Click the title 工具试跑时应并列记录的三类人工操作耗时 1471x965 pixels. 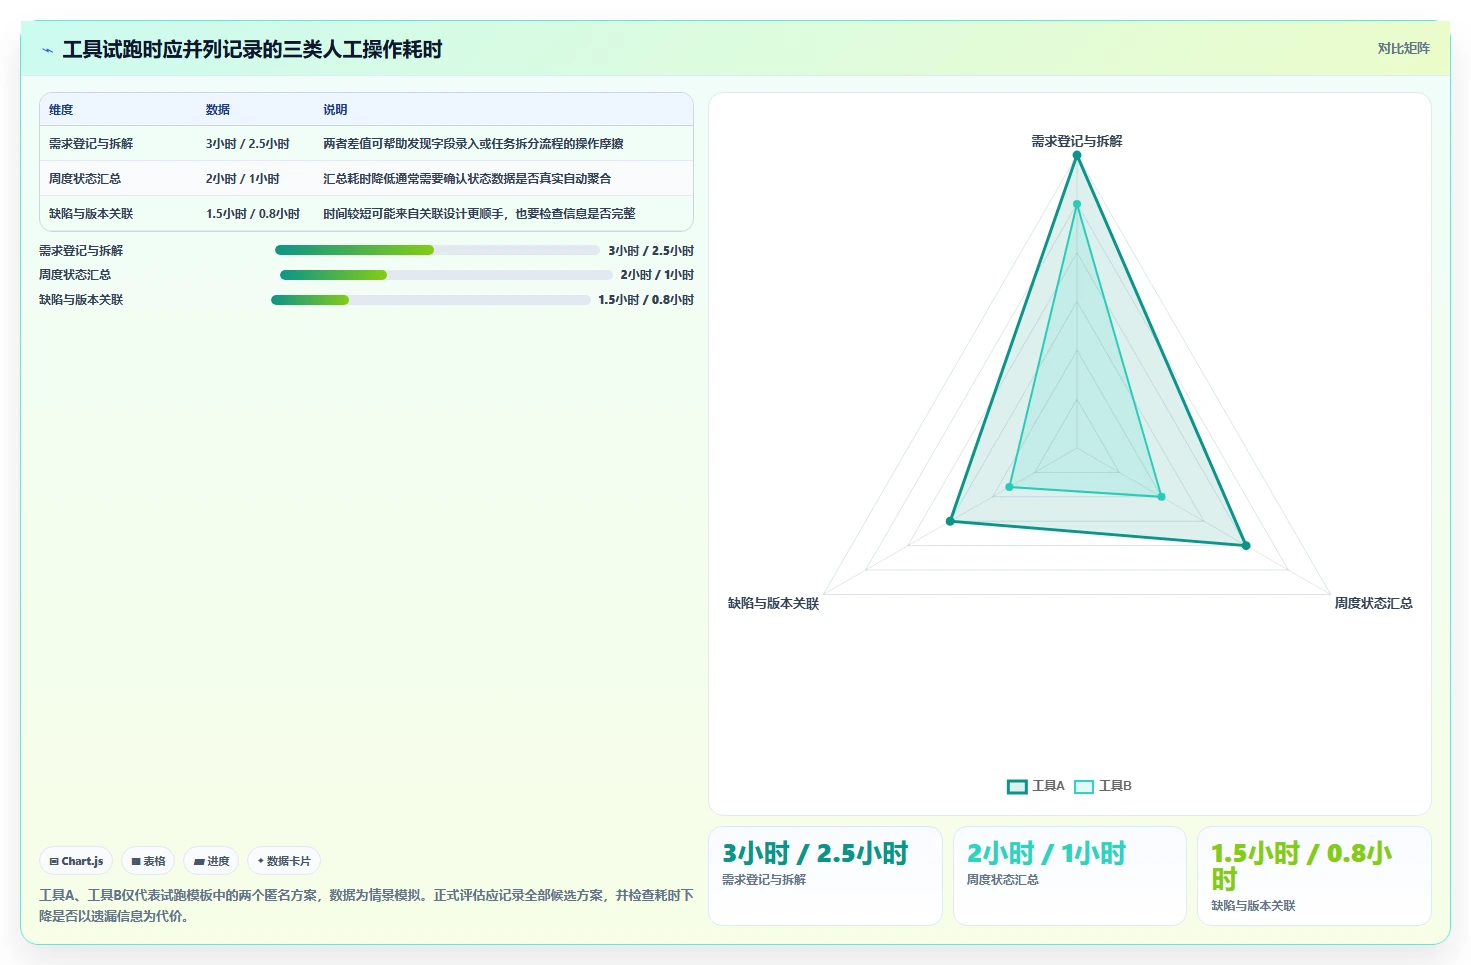pyautogui.click(x=252, y=49)
